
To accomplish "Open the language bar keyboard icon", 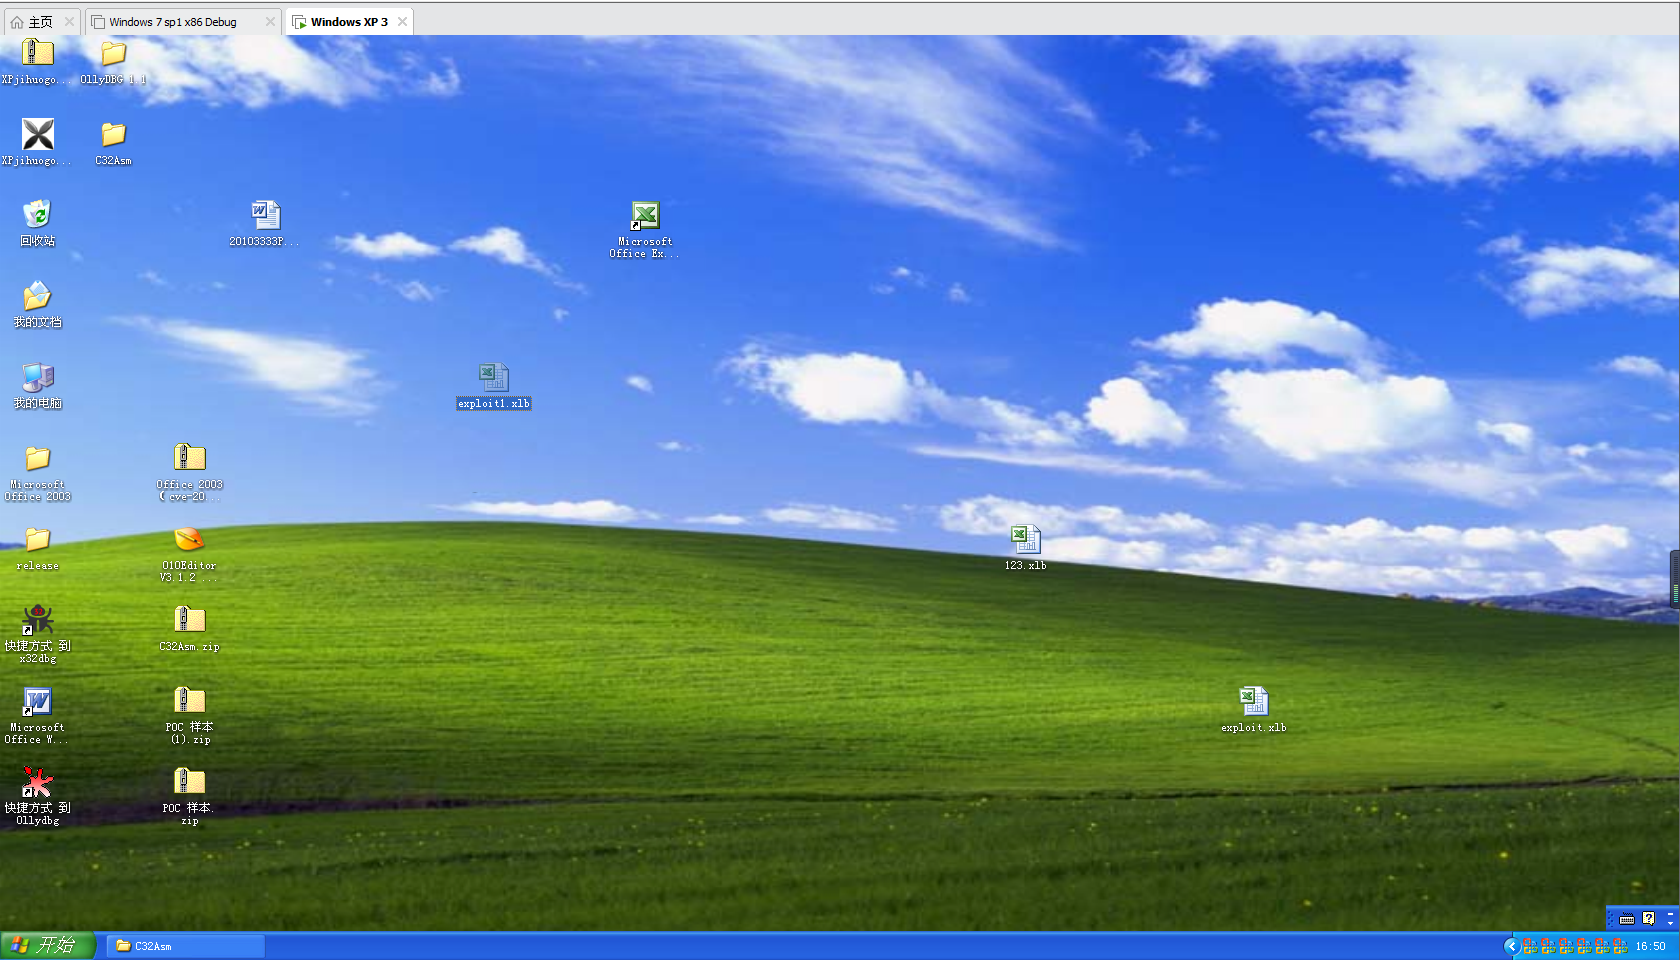I will pos(1627,918).
